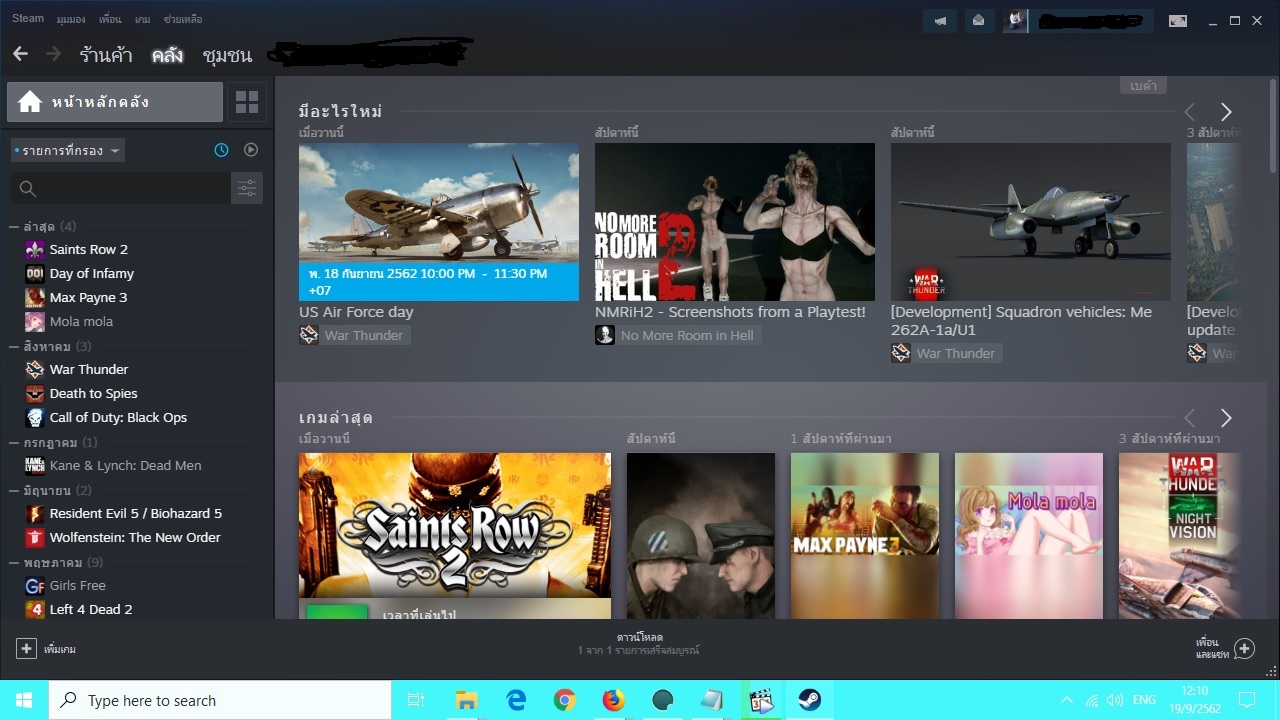Open the Windows Start menu

[24, 700]
